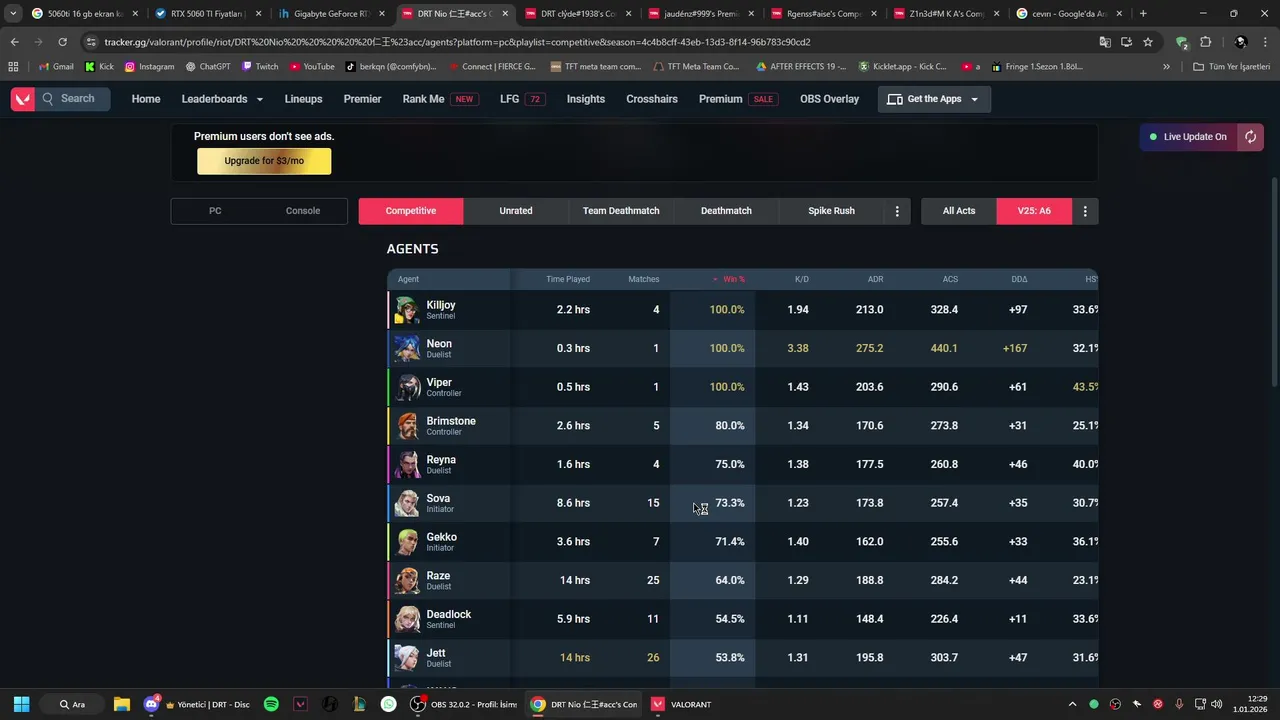Open the YouTube bookmark
Viewport: 1280px width, 720px height.
click(311, 67)
